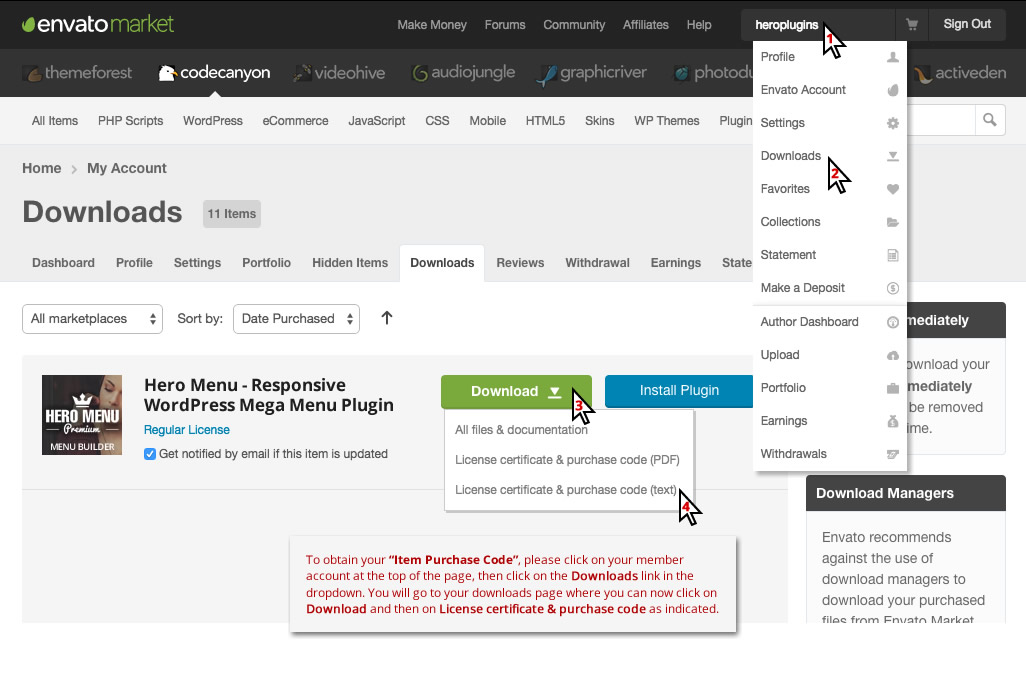
Task: Switch to the Reviews tab
Action: [x=520, y=263]
